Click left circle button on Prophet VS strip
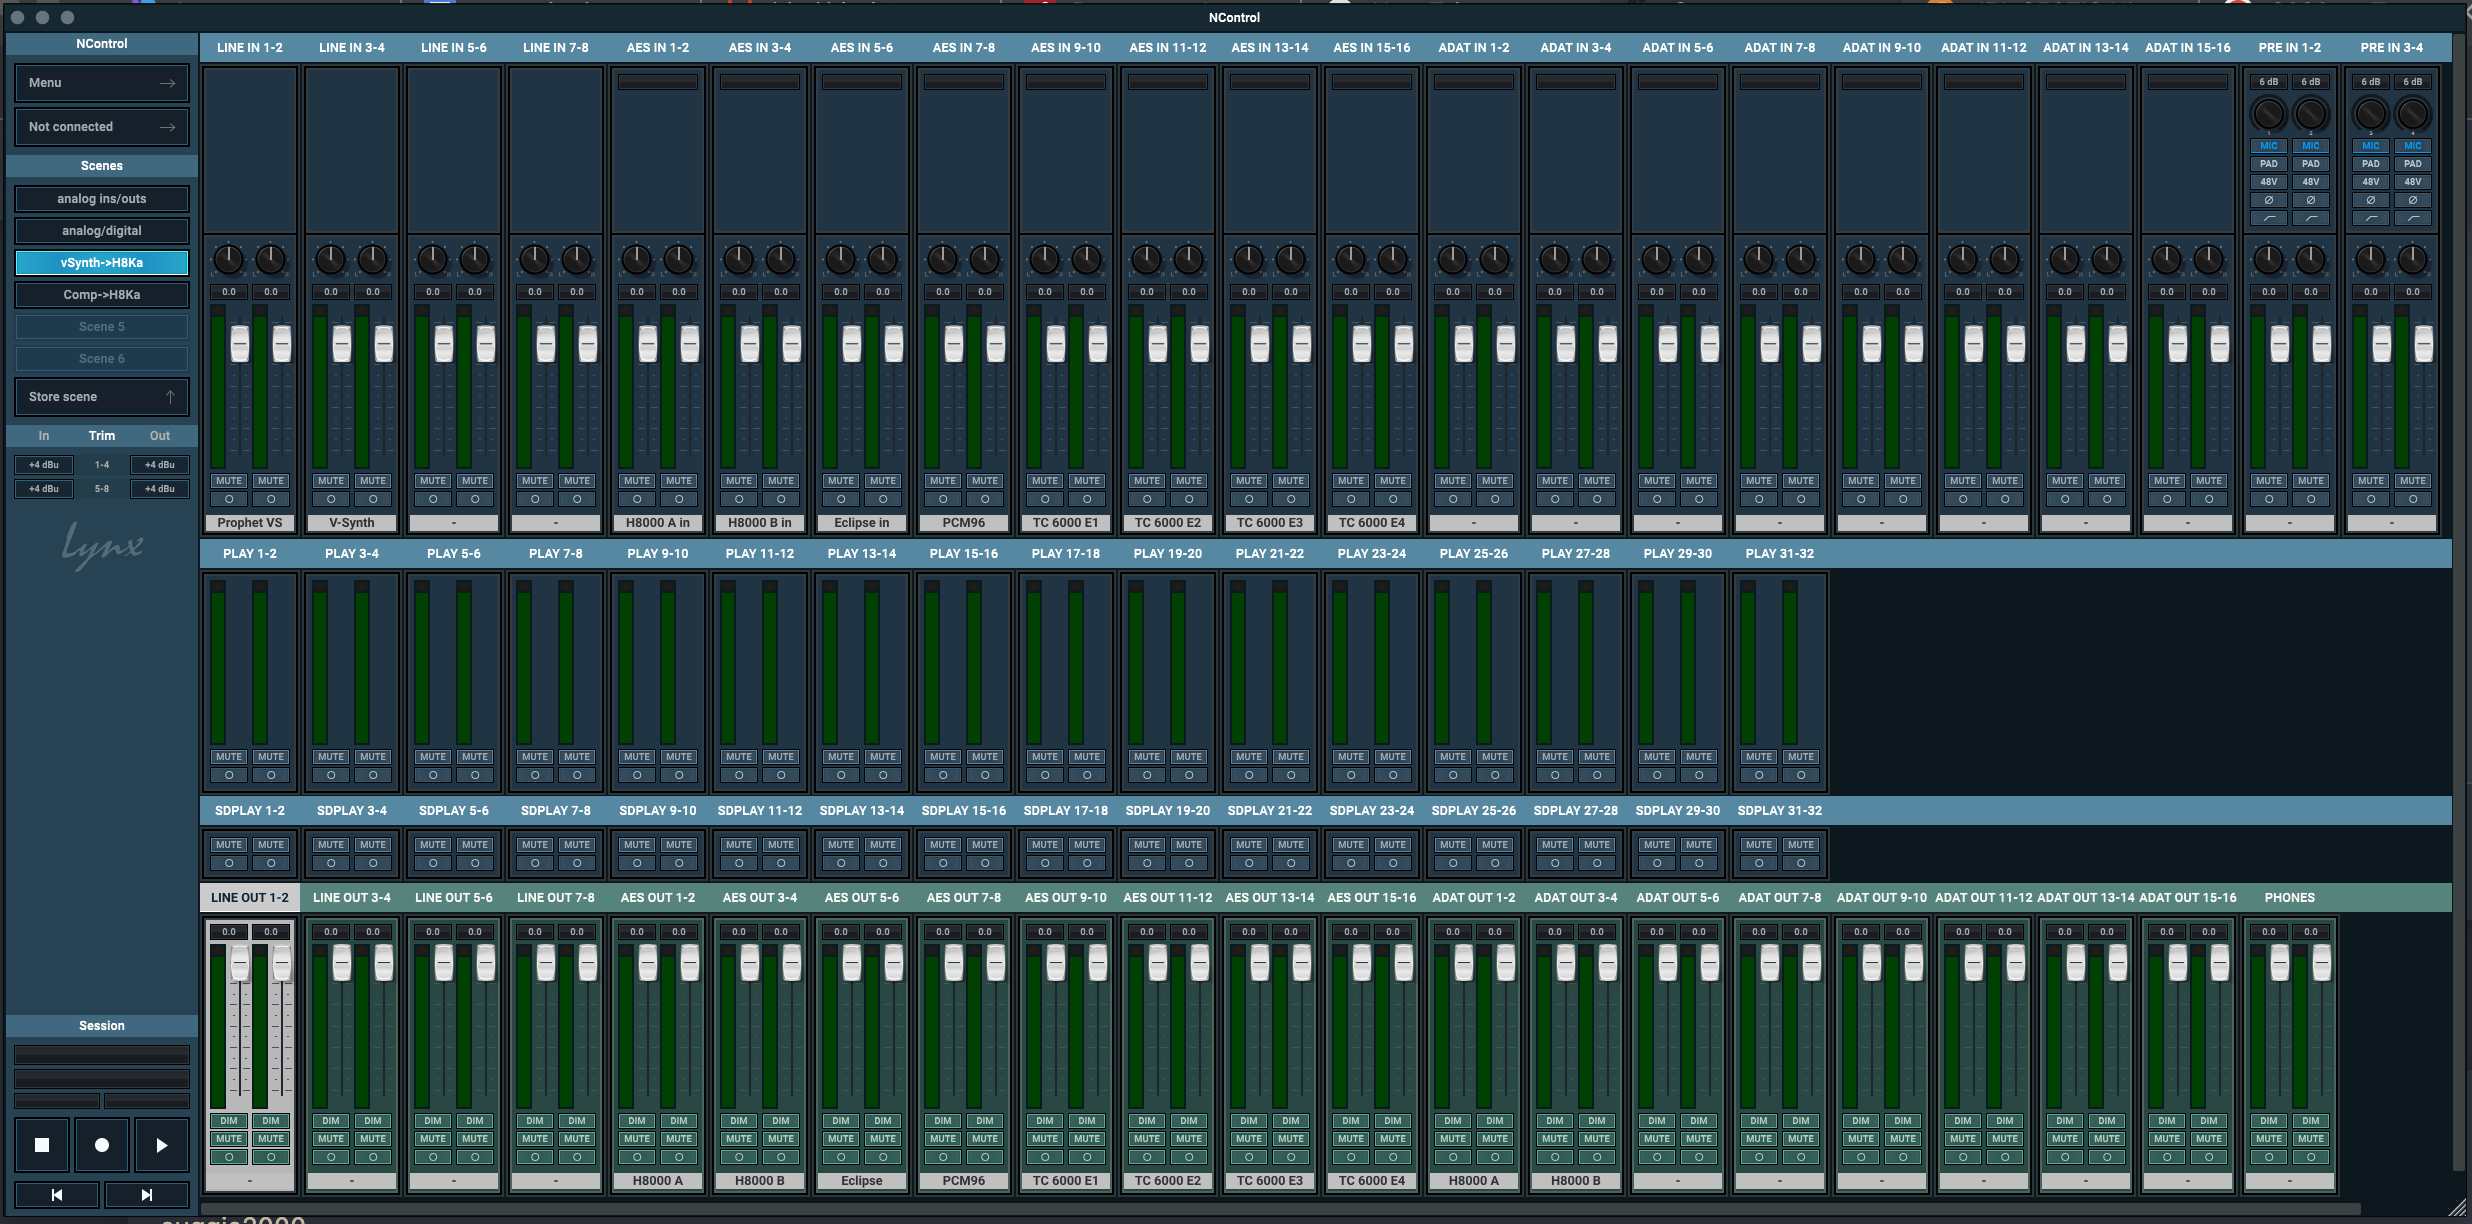This screenshot has width=2472, height=1224. (x=229, y=499)
